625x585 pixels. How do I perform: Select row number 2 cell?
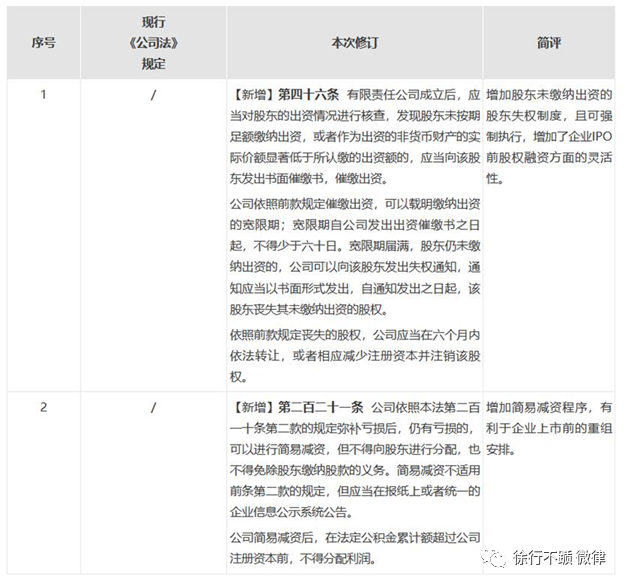pyautogui.click(x=43, y=408)
